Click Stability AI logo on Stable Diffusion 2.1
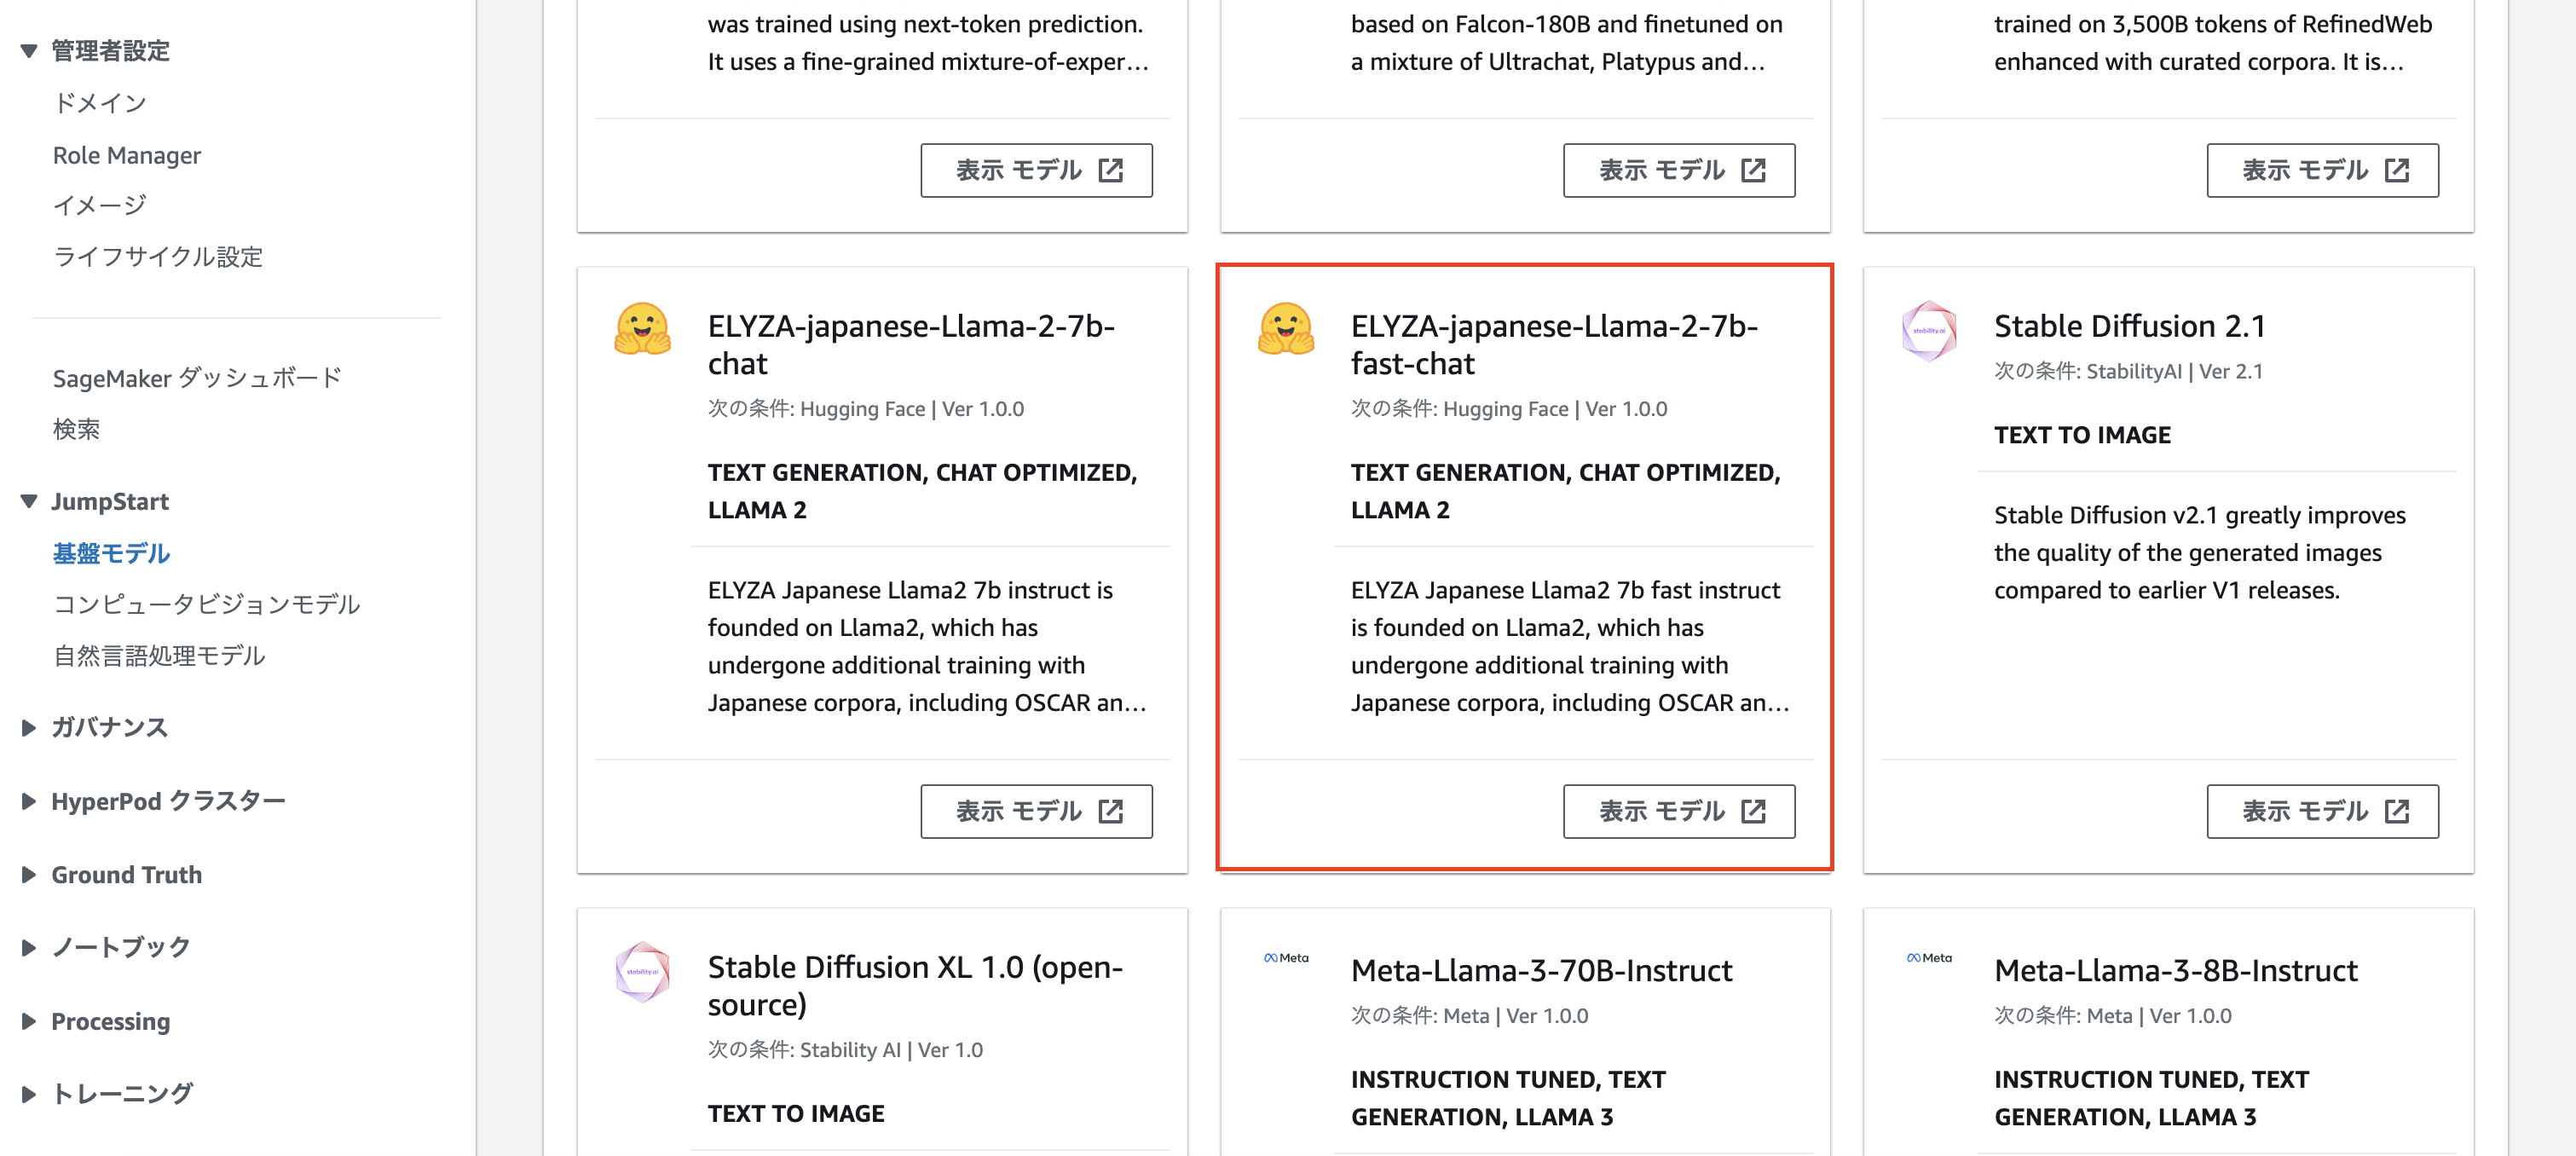The width and height of the screenshot is (2576, 1156). click(x=1928, y=331)
